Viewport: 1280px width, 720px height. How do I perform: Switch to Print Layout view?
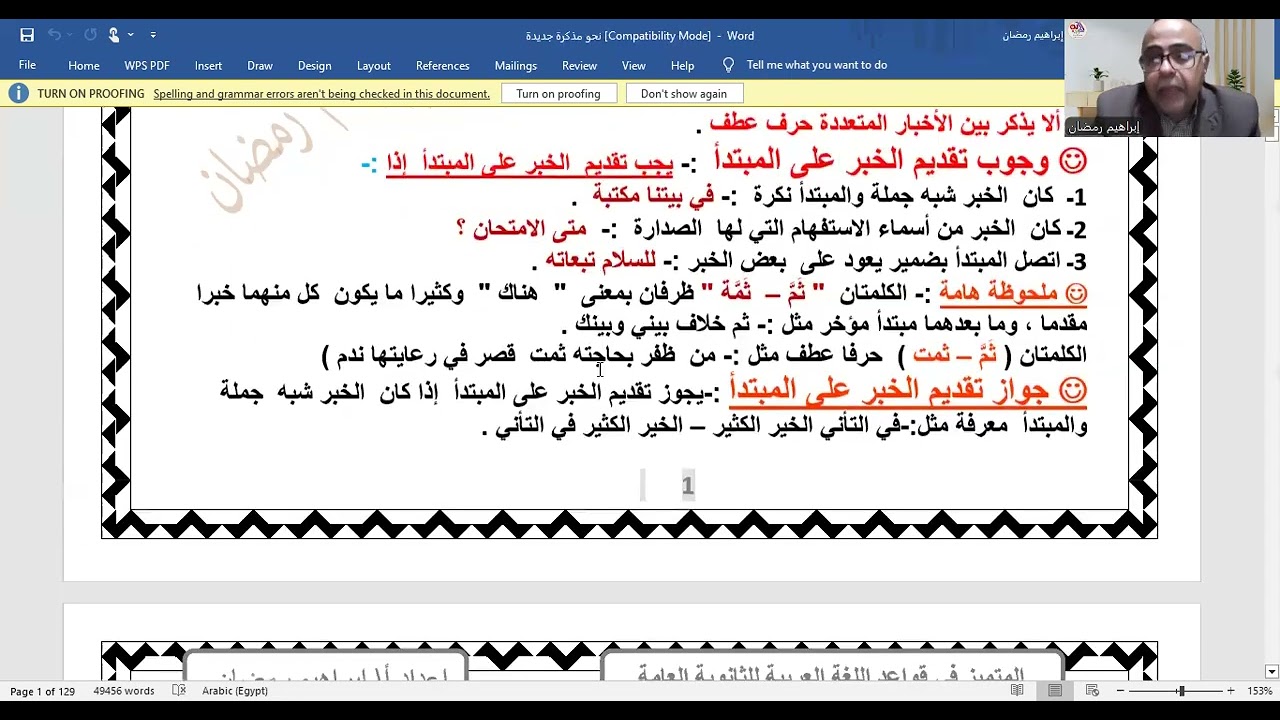[x=1055, y=691]
